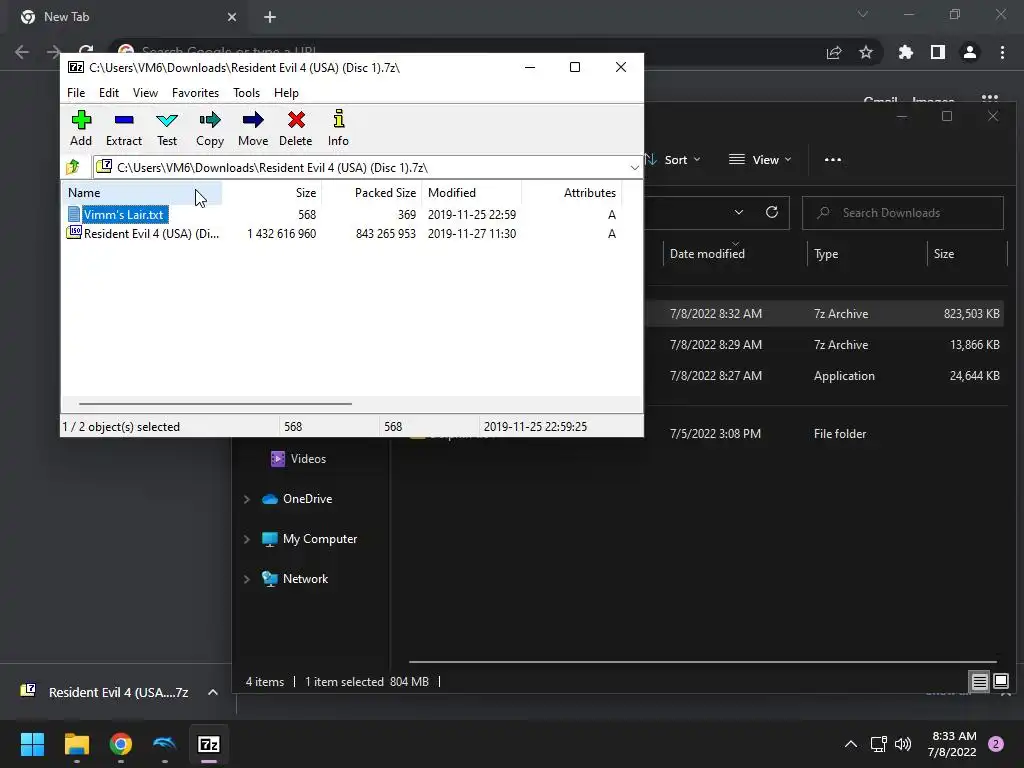Screen dimensions: 1024x768
Task: Open the Tools menu in 7-Zip
Action: 246,93
